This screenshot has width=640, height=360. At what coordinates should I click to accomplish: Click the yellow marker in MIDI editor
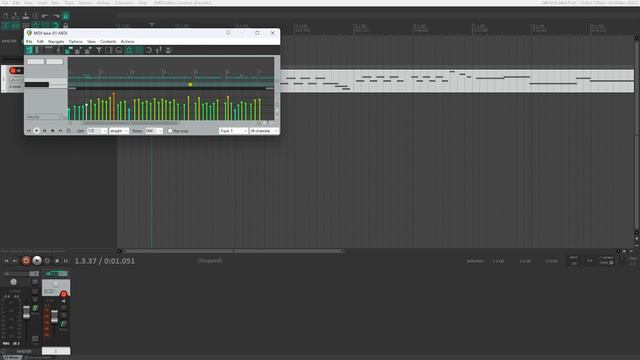click(x=190, y=84)
